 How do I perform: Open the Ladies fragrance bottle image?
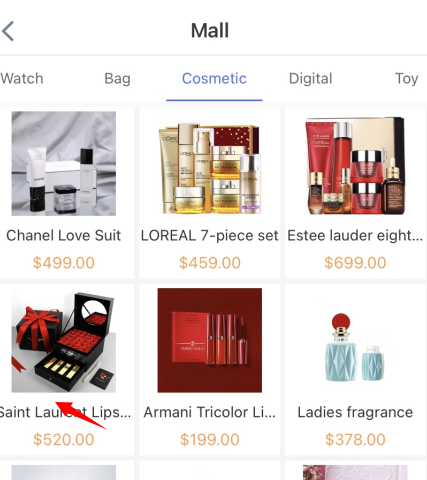(355, 340)
